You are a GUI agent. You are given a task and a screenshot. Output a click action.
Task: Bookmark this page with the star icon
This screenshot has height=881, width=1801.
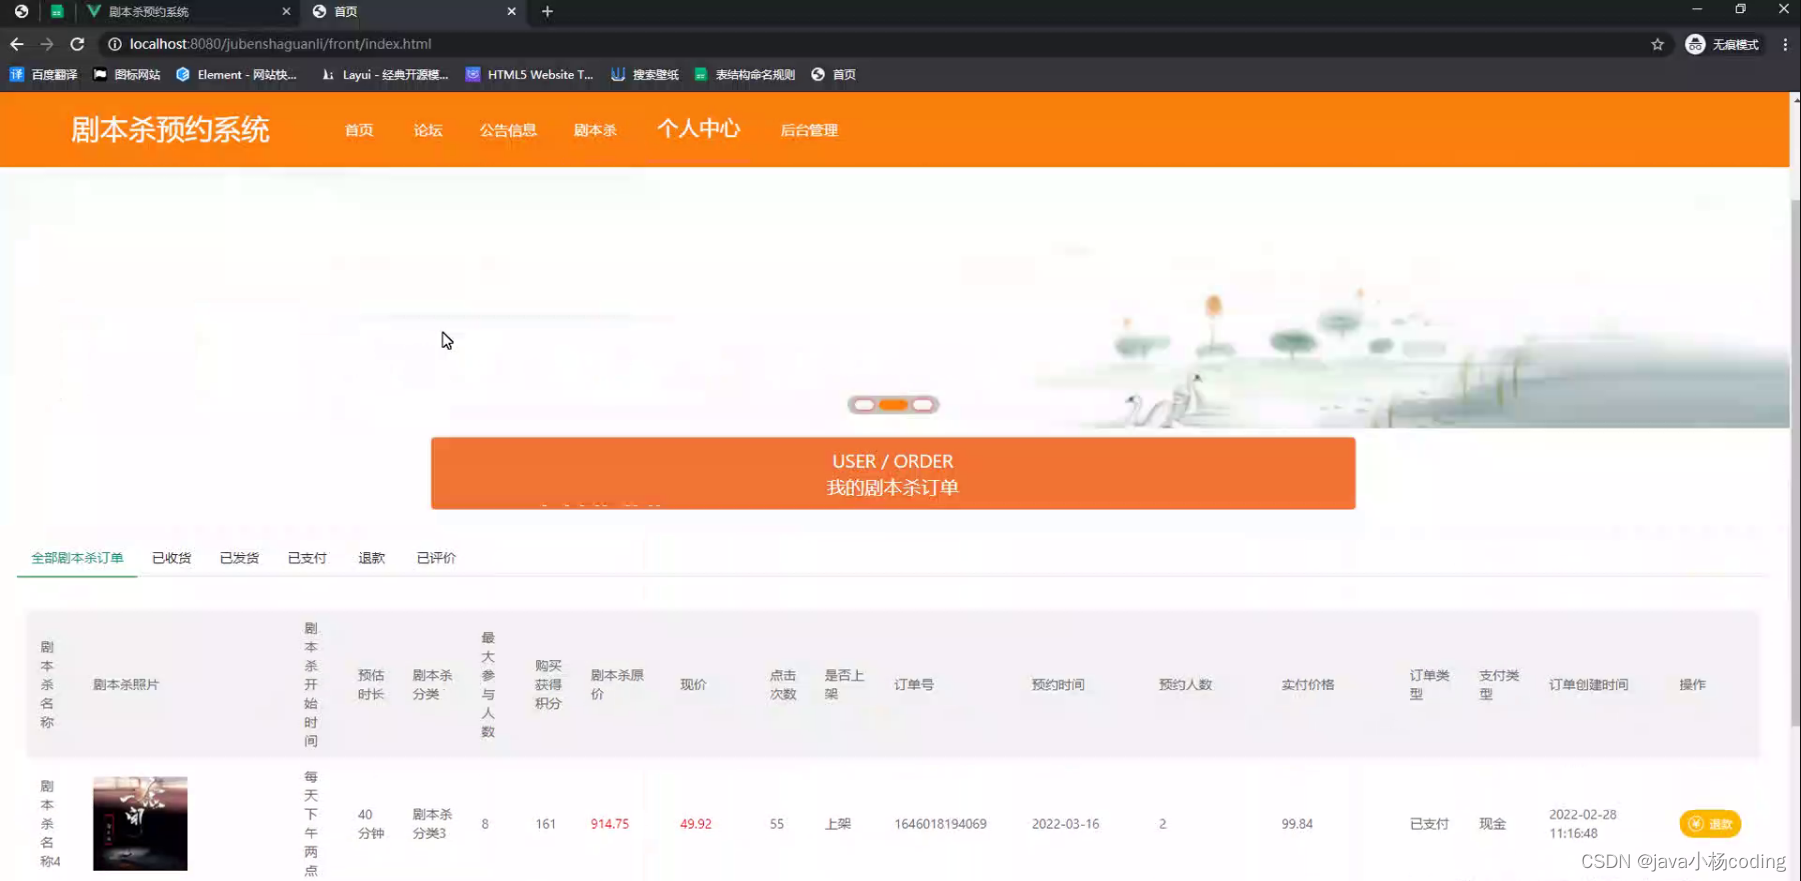pyautogui.click(x=1657, y=44)
